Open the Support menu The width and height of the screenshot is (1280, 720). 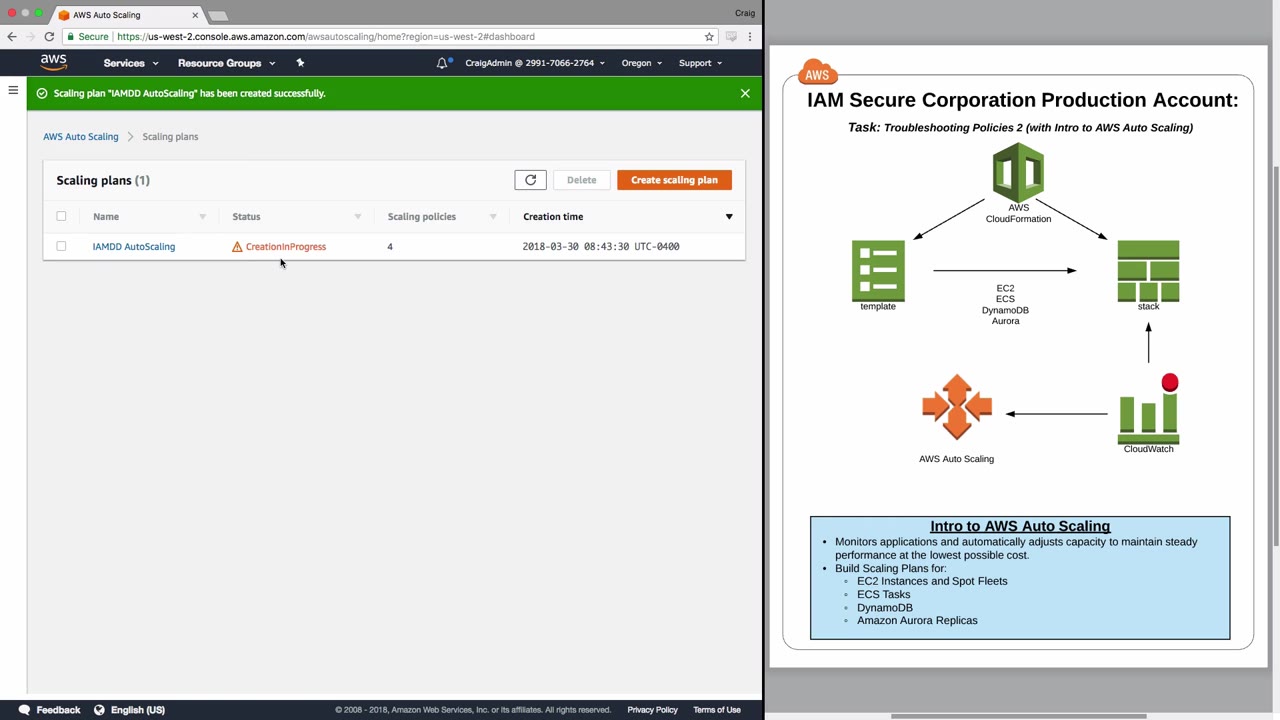tap(700, 63)
